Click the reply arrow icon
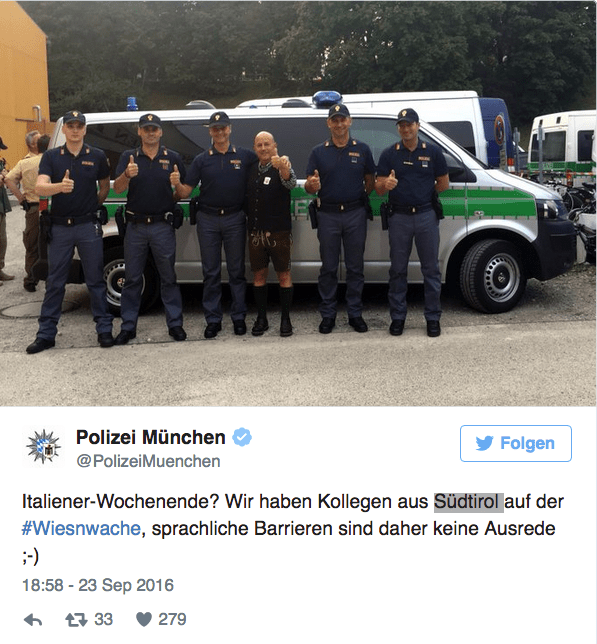597x644 pixels. [33, 620]
